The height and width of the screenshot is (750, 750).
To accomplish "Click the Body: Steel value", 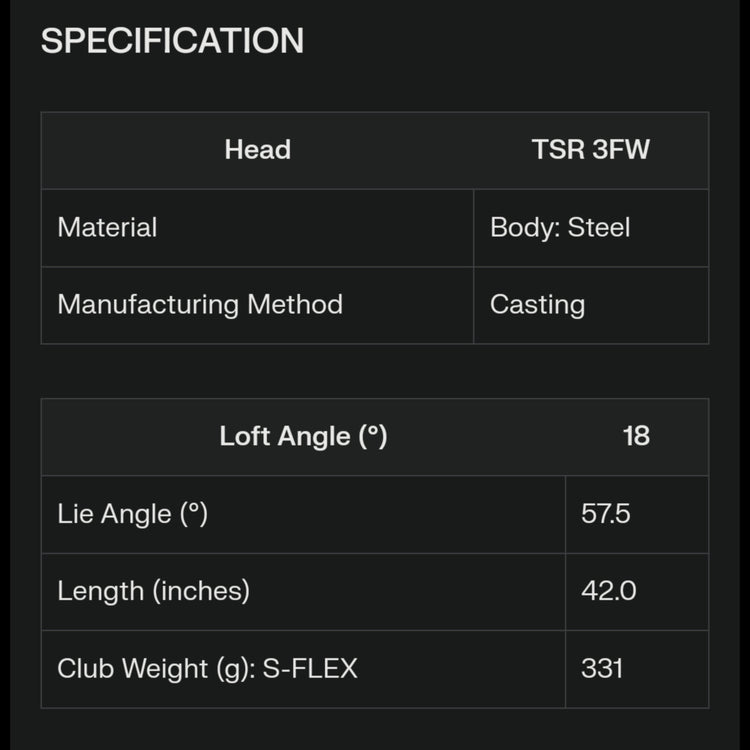I will 560,228.
